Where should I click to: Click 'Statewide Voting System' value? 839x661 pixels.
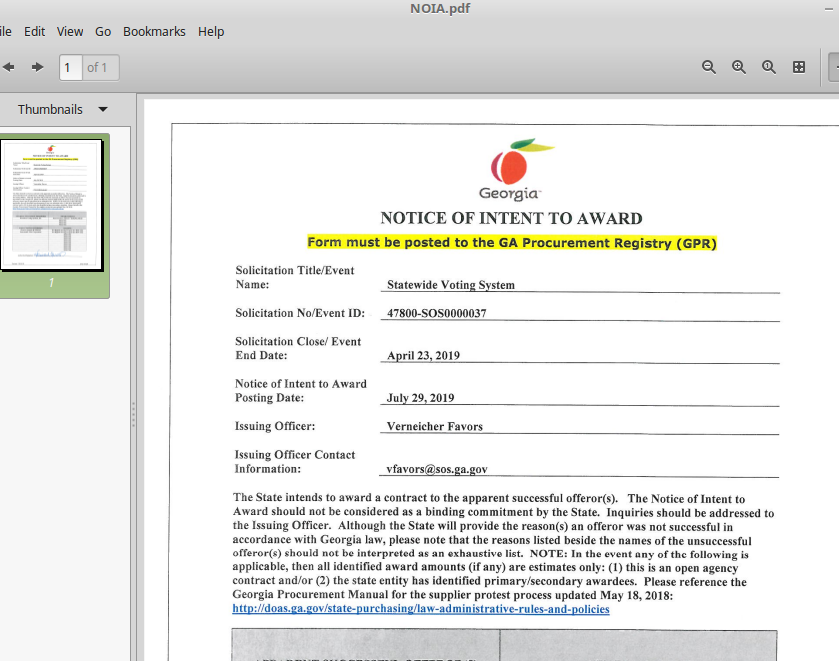click(451, 285)
